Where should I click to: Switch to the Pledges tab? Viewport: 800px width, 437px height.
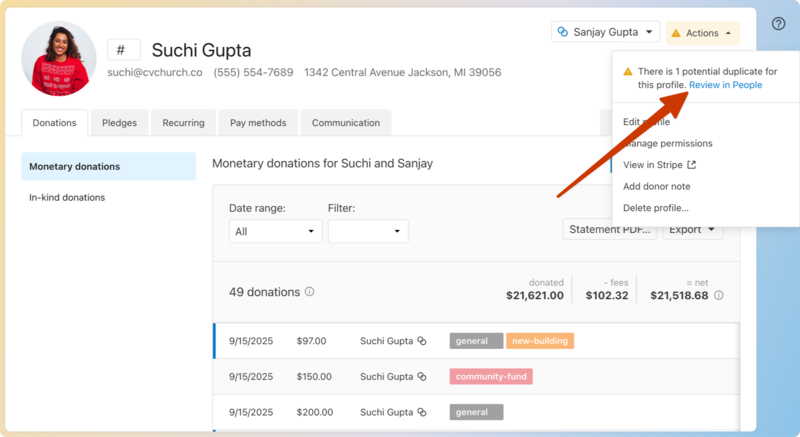120,123
